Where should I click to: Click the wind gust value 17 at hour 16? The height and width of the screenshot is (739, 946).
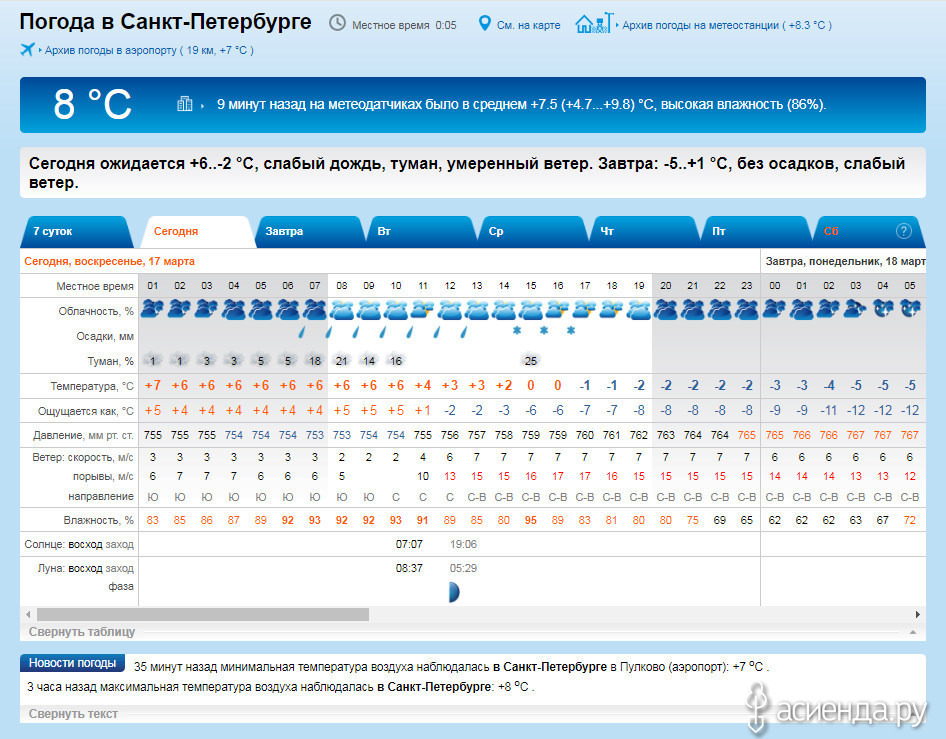(x=557, y=476)
